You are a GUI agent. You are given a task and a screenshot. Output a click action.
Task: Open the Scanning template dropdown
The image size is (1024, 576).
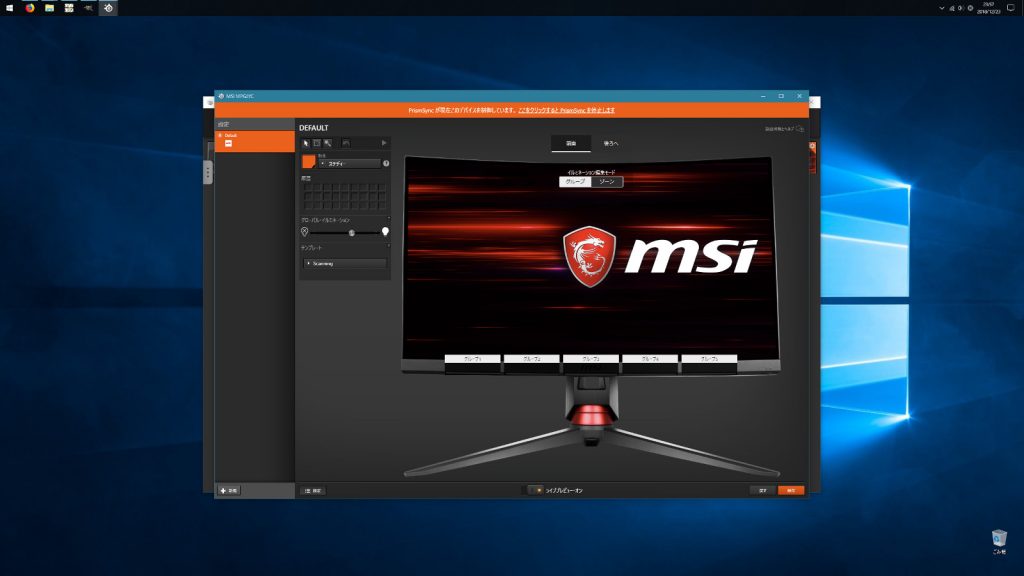(345, 263)
